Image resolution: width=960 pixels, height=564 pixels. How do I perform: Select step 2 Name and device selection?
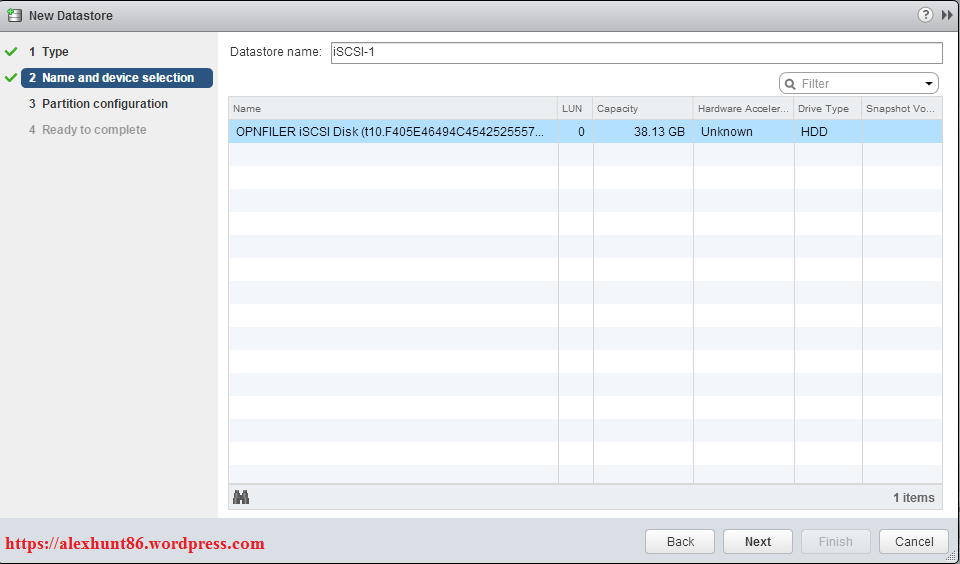[x=117, y=78]
